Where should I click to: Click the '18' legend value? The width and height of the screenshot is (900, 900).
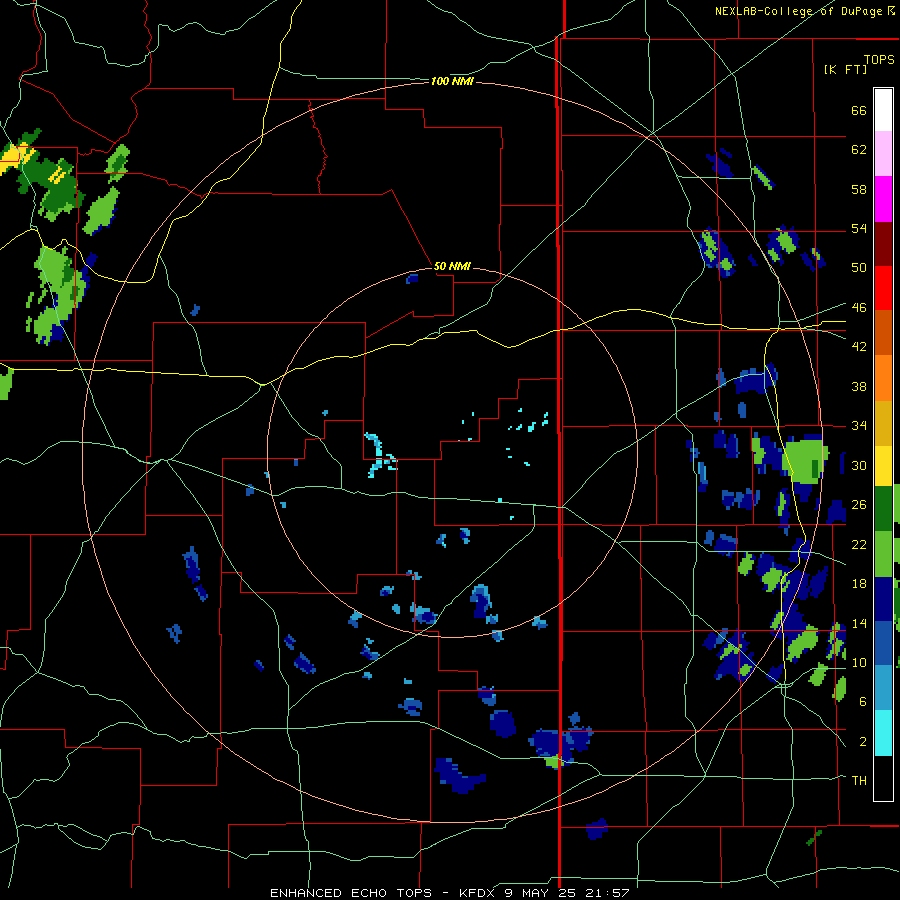[859, 584]
